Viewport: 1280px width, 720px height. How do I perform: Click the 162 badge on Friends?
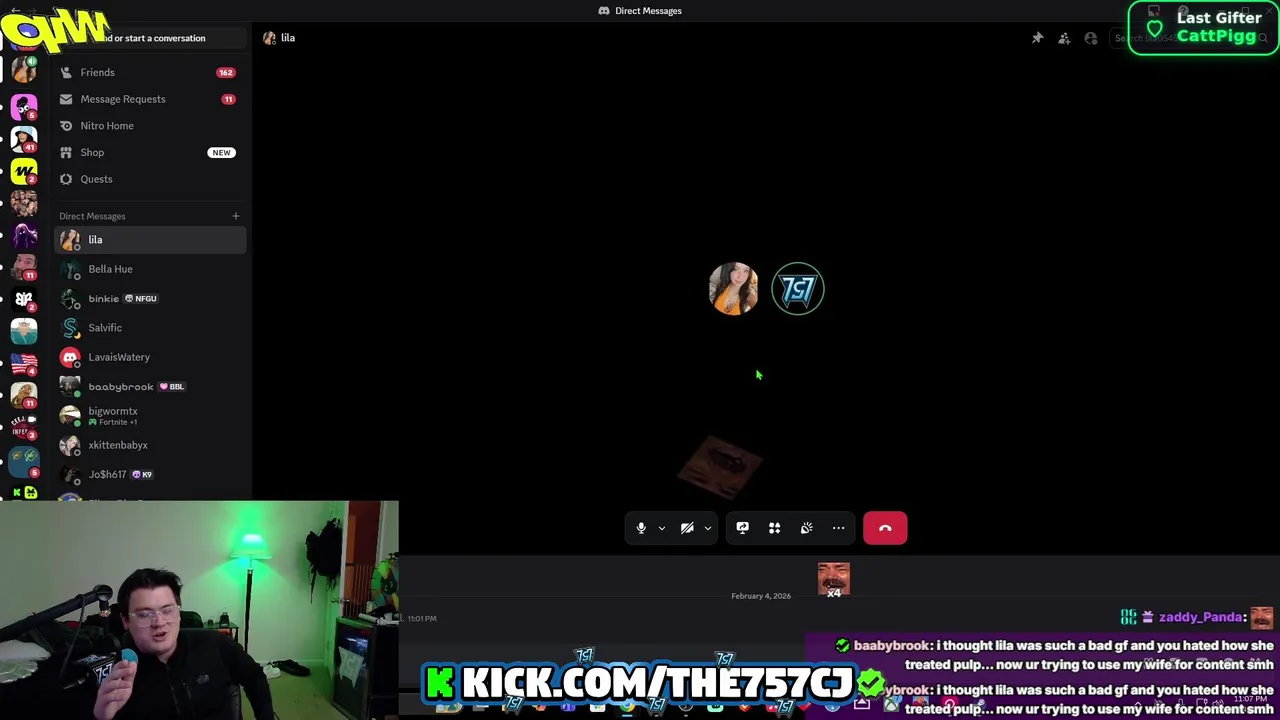pyautogui.click(x=226, y=72)
